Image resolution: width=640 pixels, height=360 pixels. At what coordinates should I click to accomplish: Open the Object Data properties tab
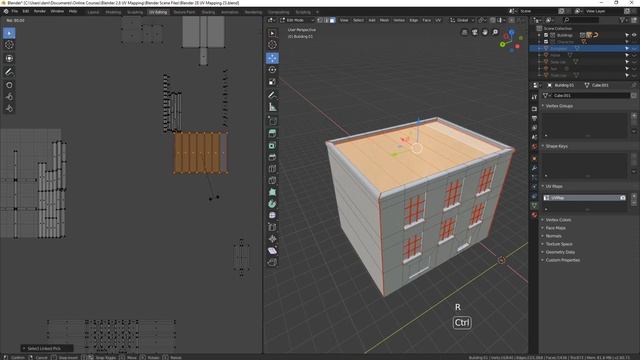(534, 206)
